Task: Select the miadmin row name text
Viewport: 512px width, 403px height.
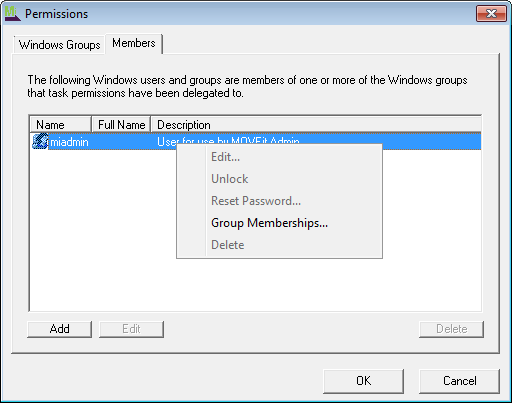Action: pos(69,142)
